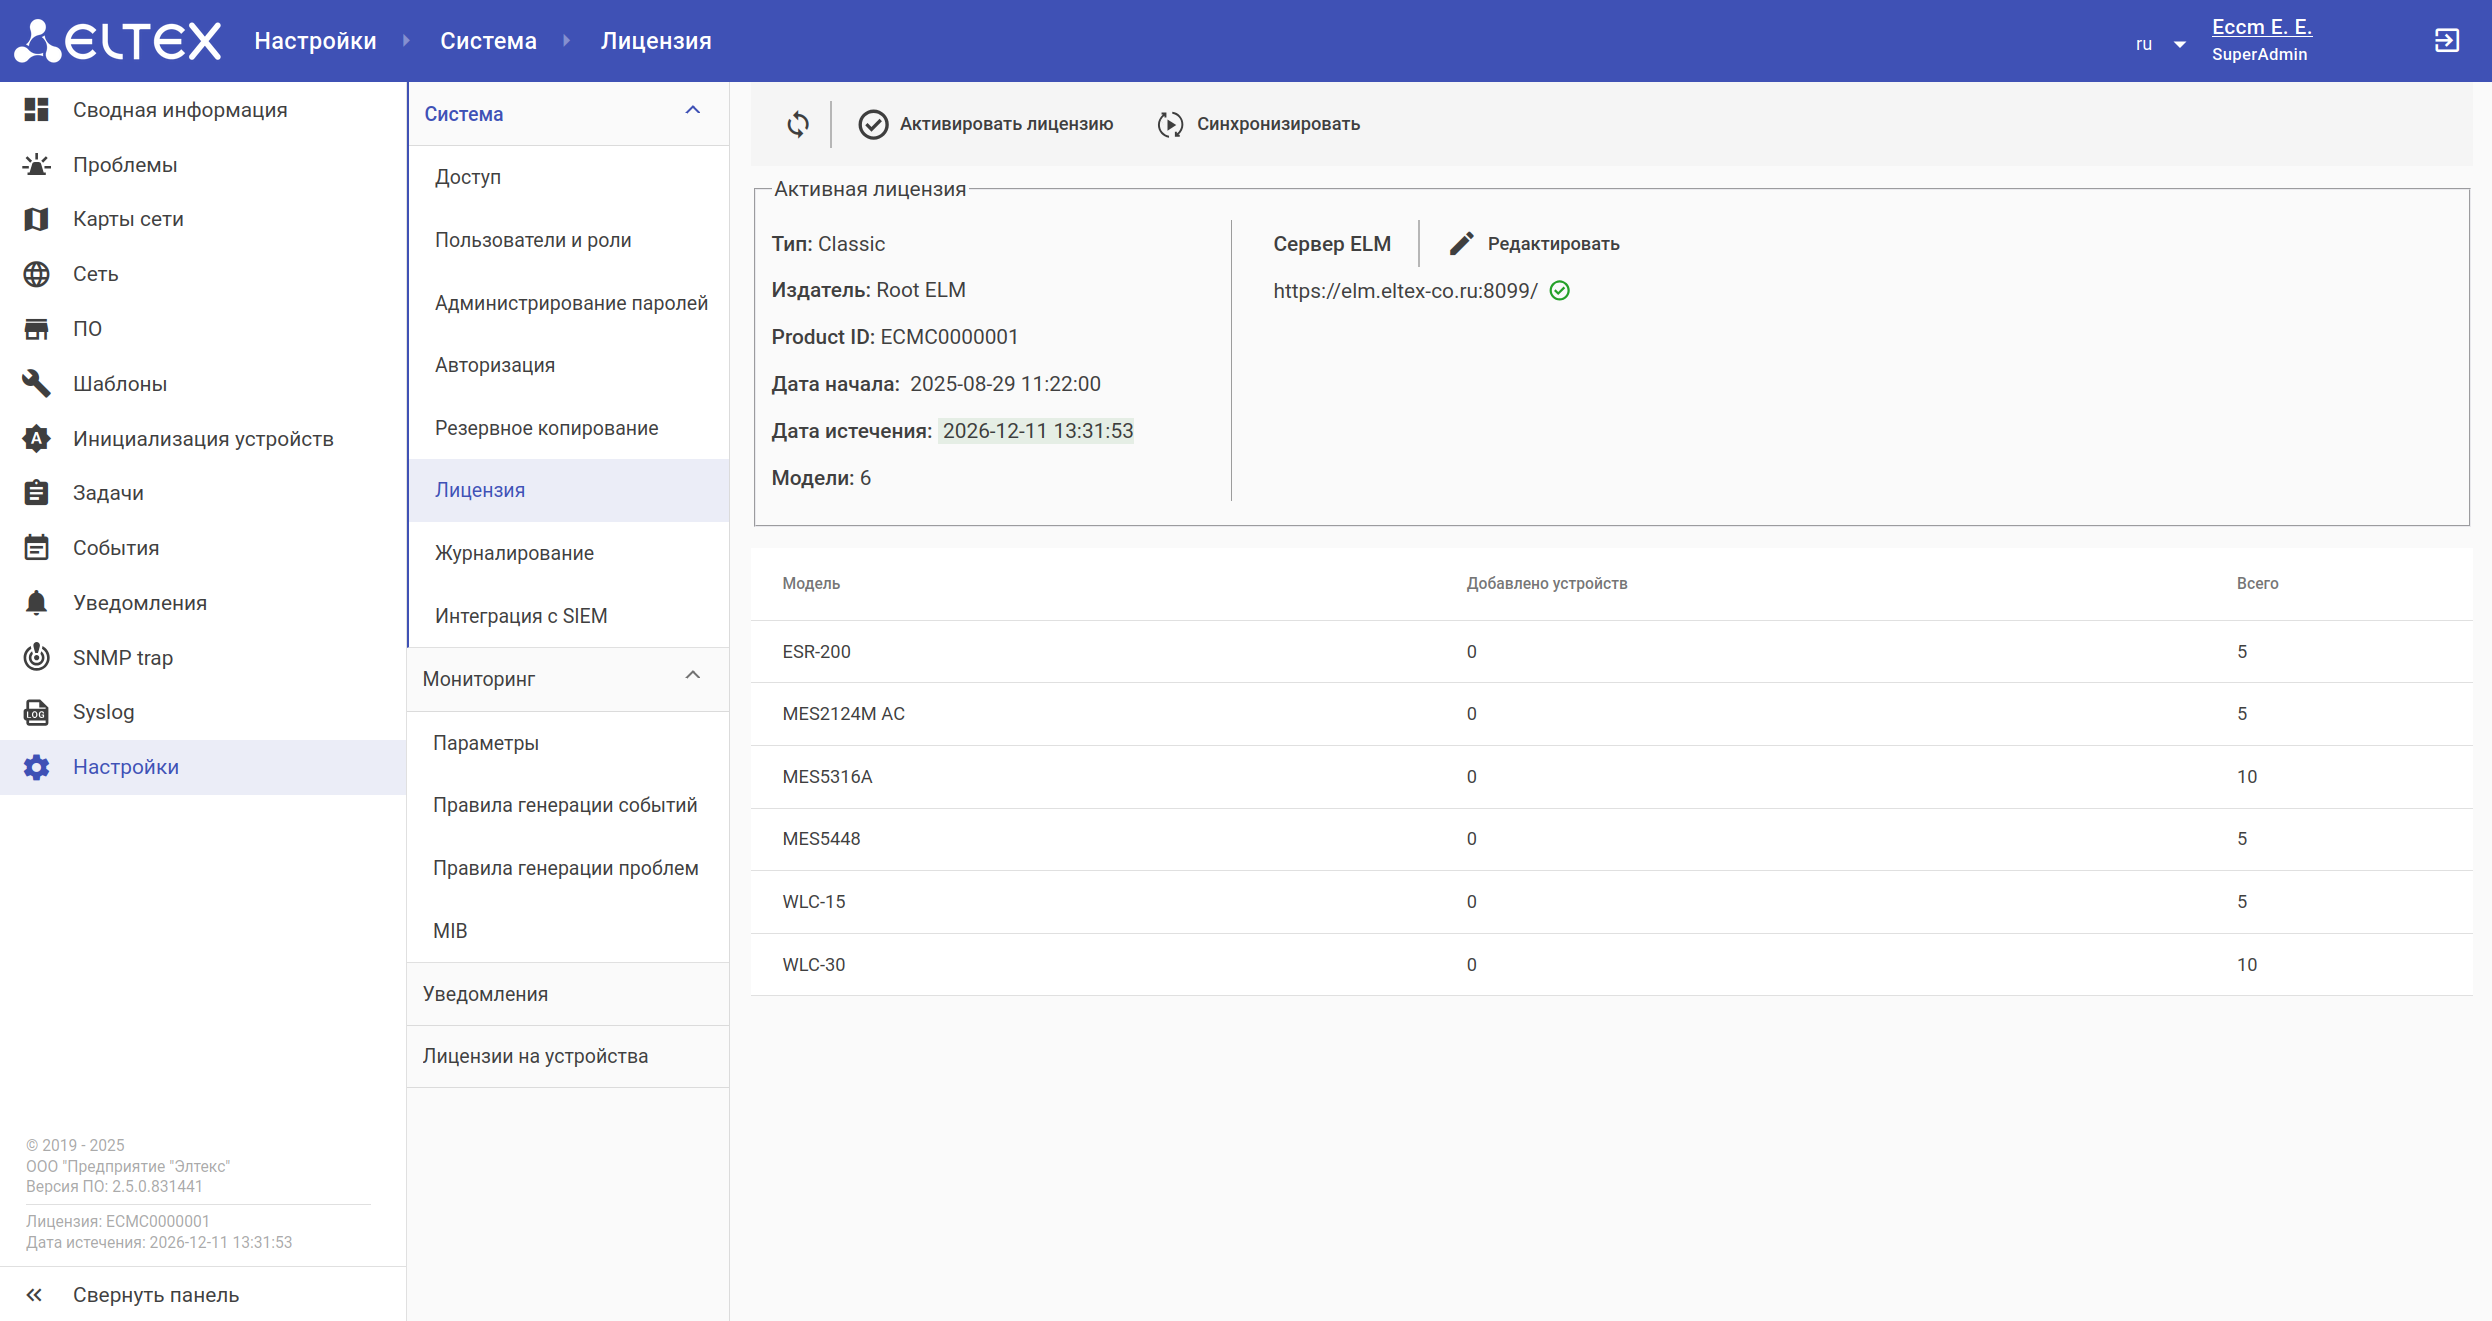Click the Синхронизировать button
The height and width of the screenshot is (1321, 2492).
pyautogui.click(x=1259, y=124)
